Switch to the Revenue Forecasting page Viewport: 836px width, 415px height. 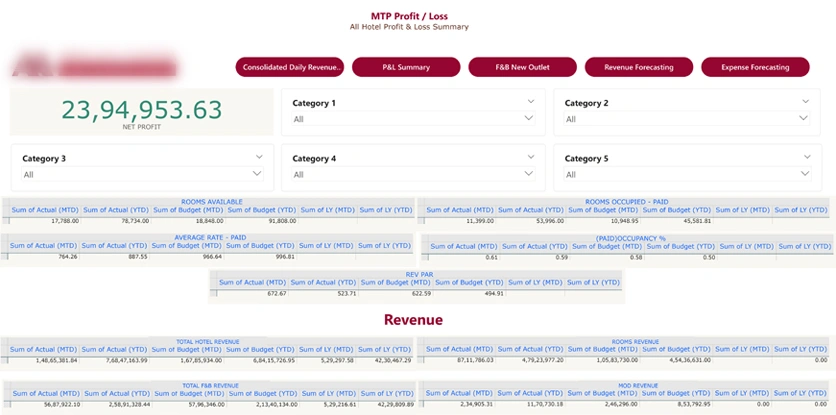(638, 67)
